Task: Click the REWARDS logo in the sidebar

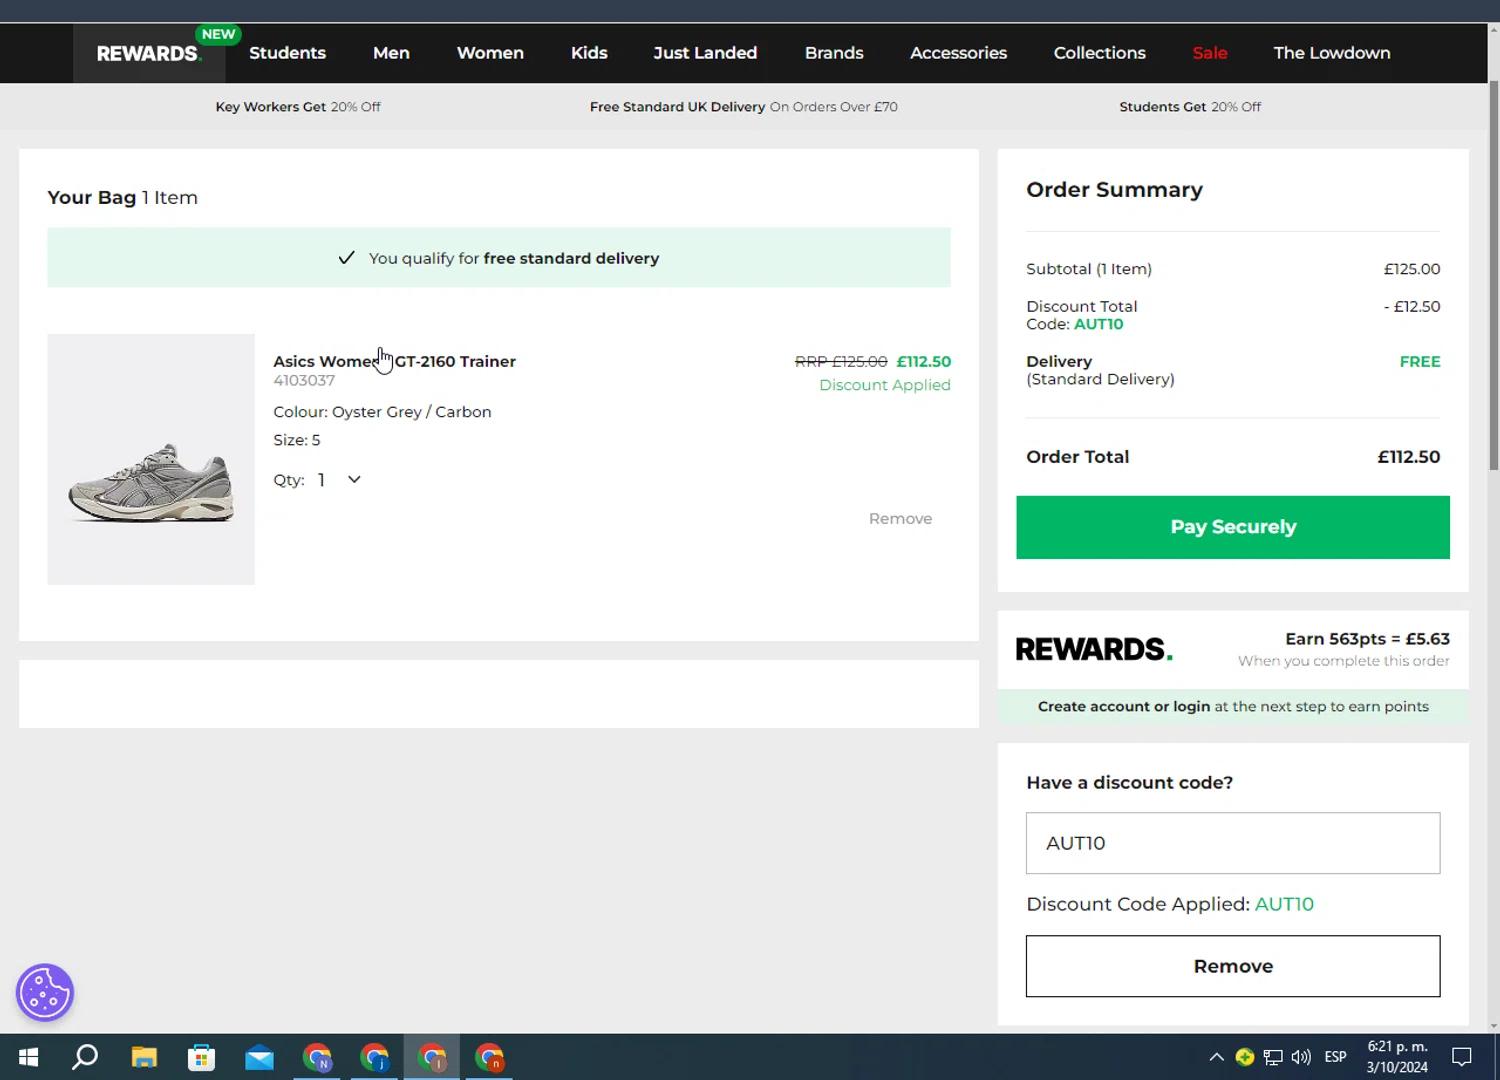Action: 1094,649
